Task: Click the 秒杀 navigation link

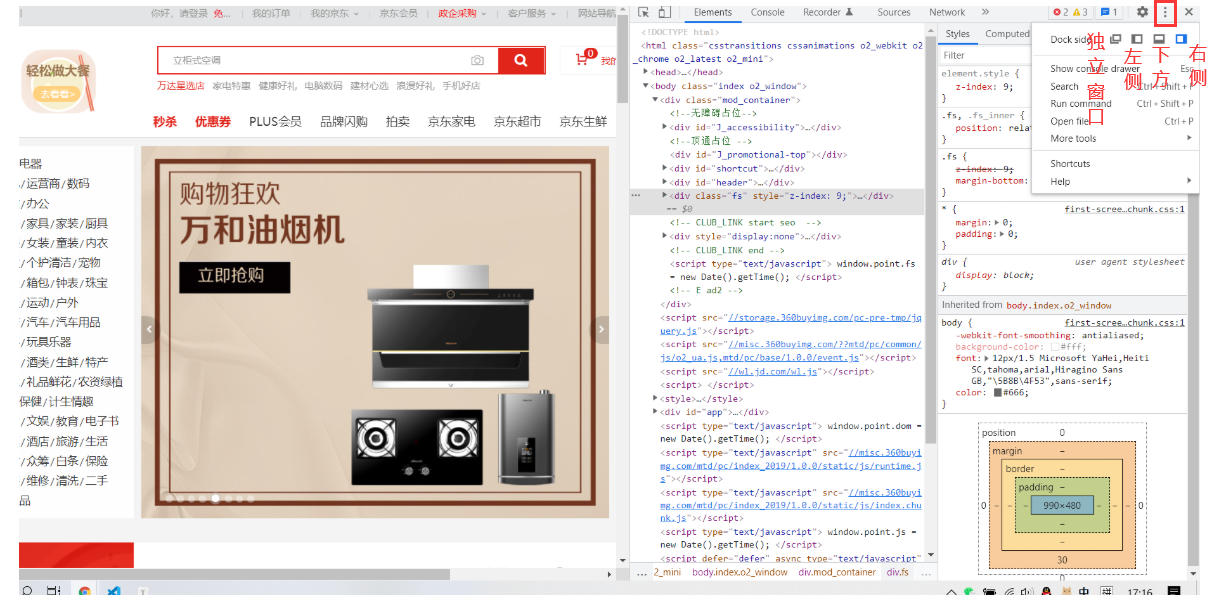Action: tap(165, 122)
